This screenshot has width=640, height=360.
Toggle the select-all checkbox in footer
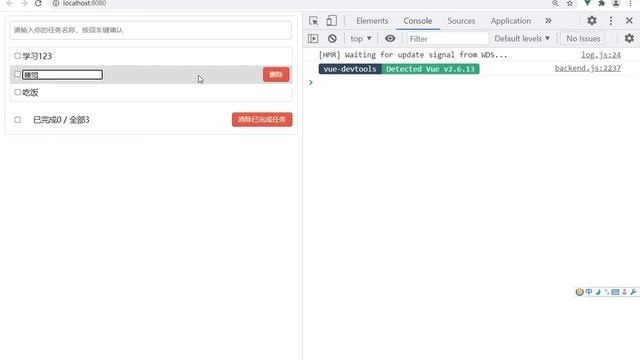(x=17, y=120)
